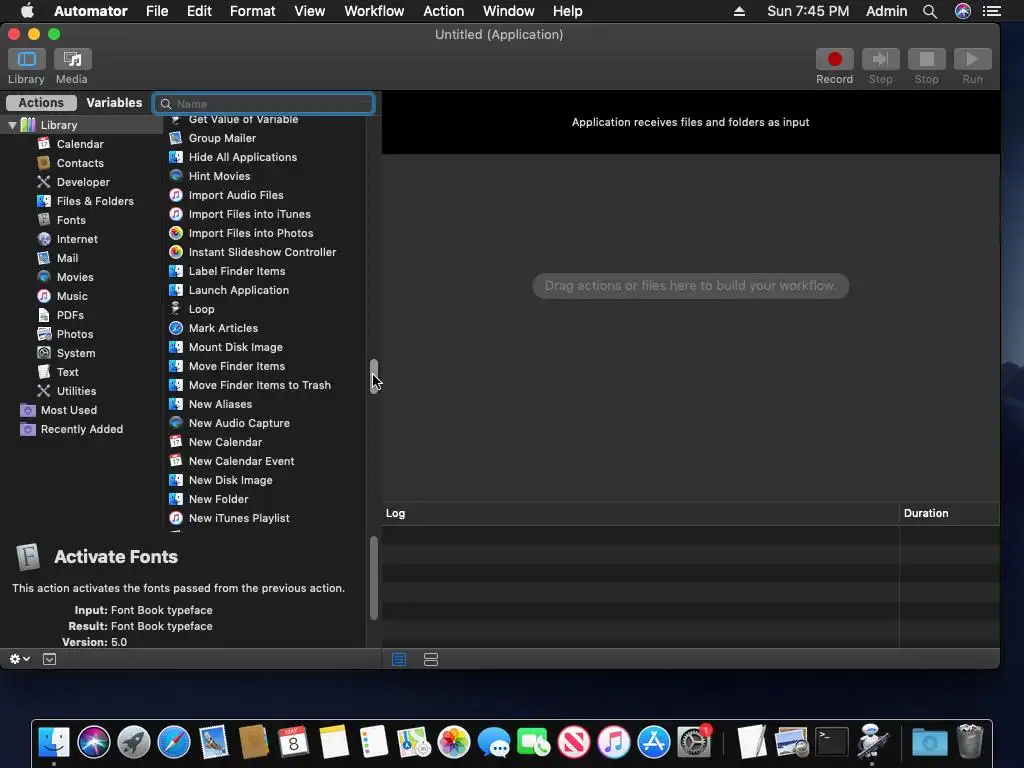Select Instant Slideshow Controller action

[262, 251]
